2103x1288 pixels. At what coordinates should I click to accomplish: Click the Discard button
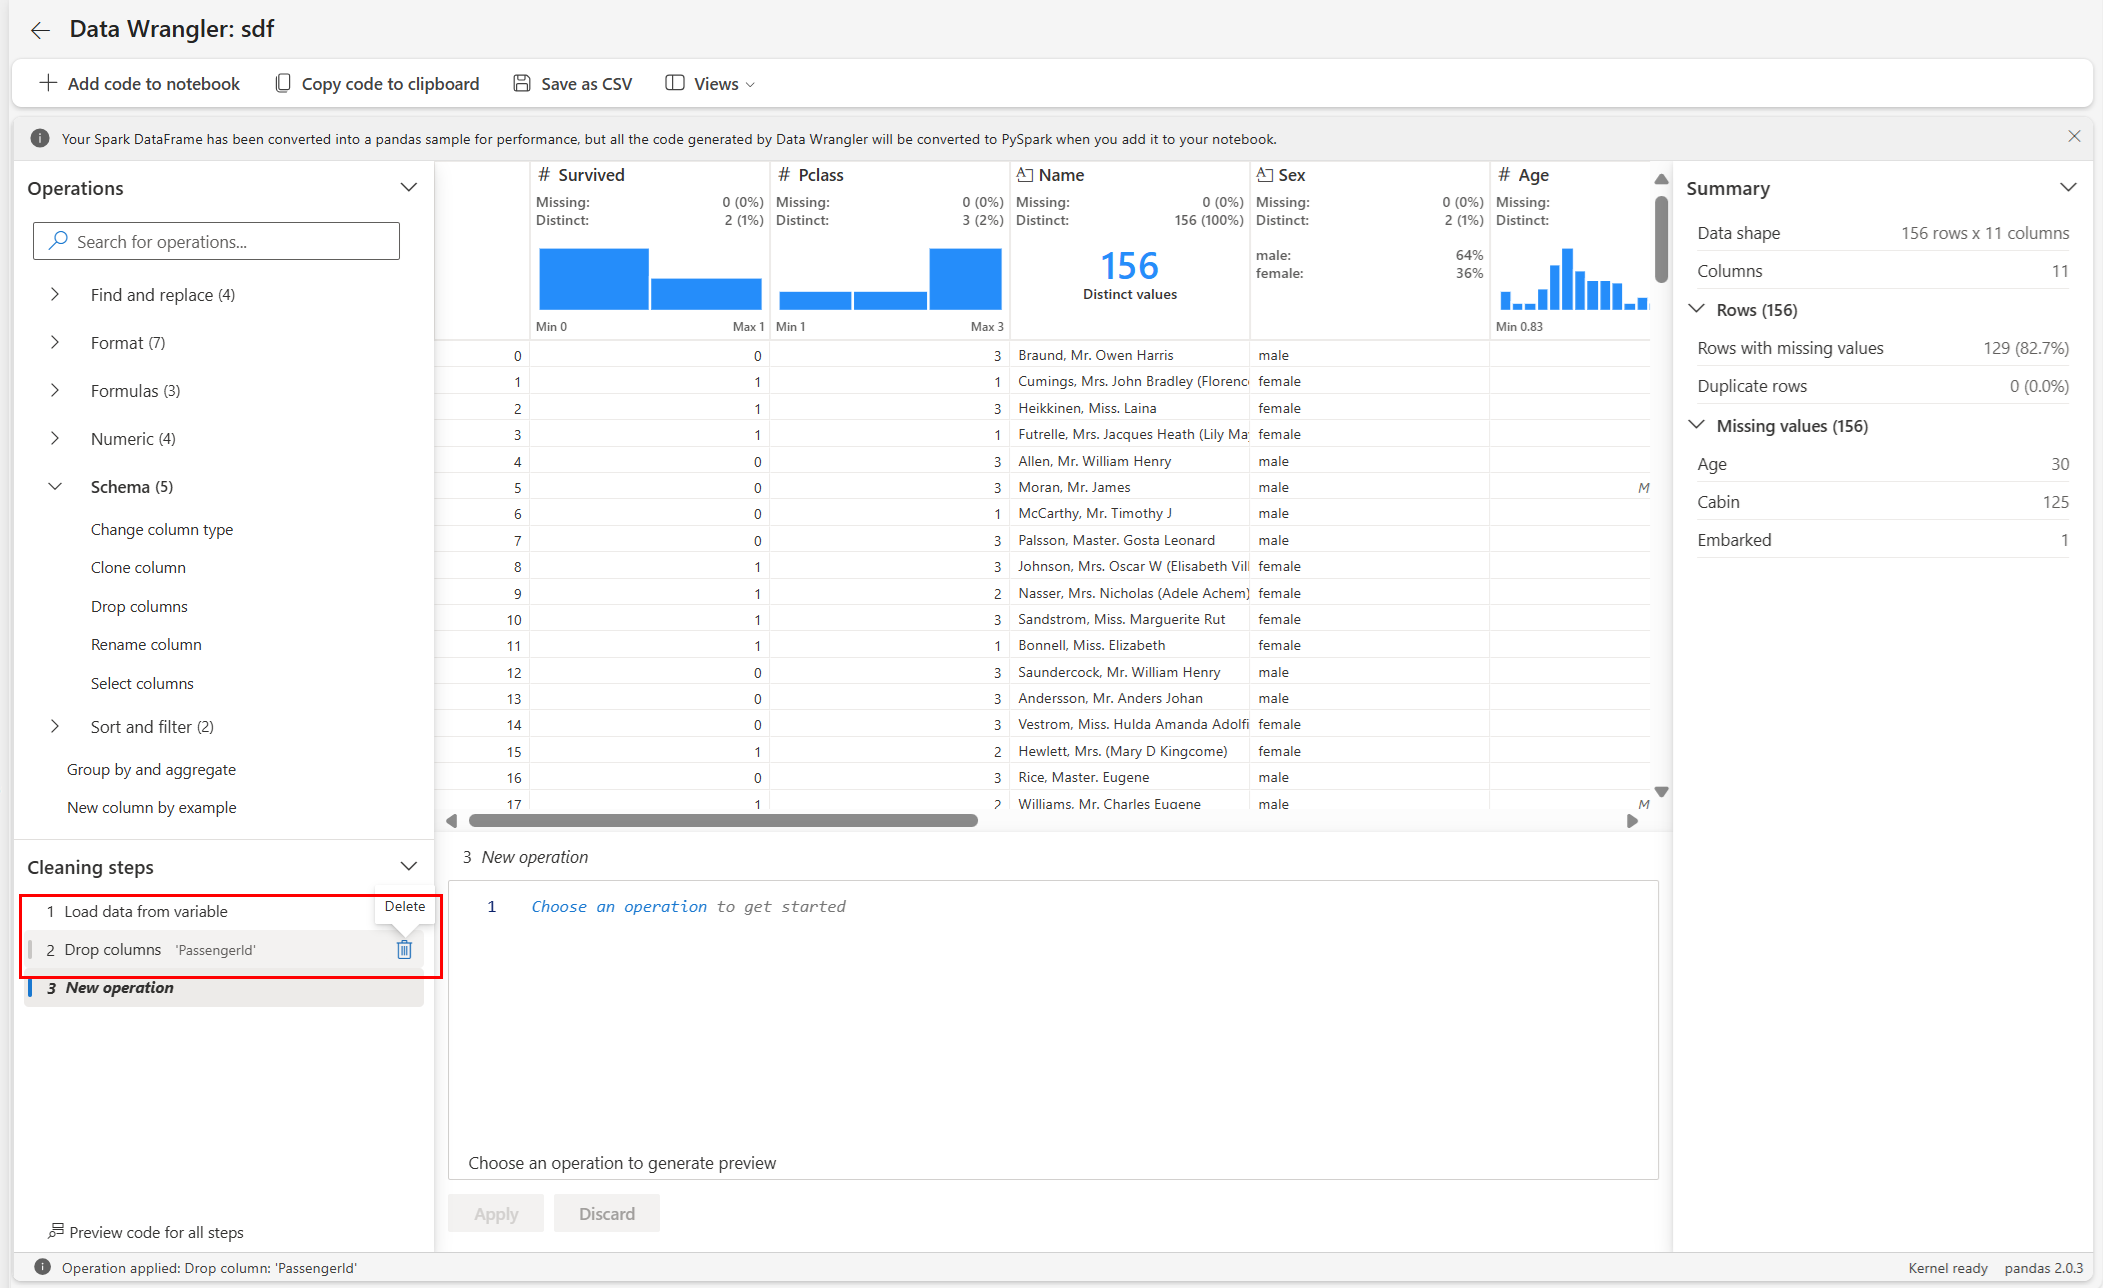(606, 1213)
